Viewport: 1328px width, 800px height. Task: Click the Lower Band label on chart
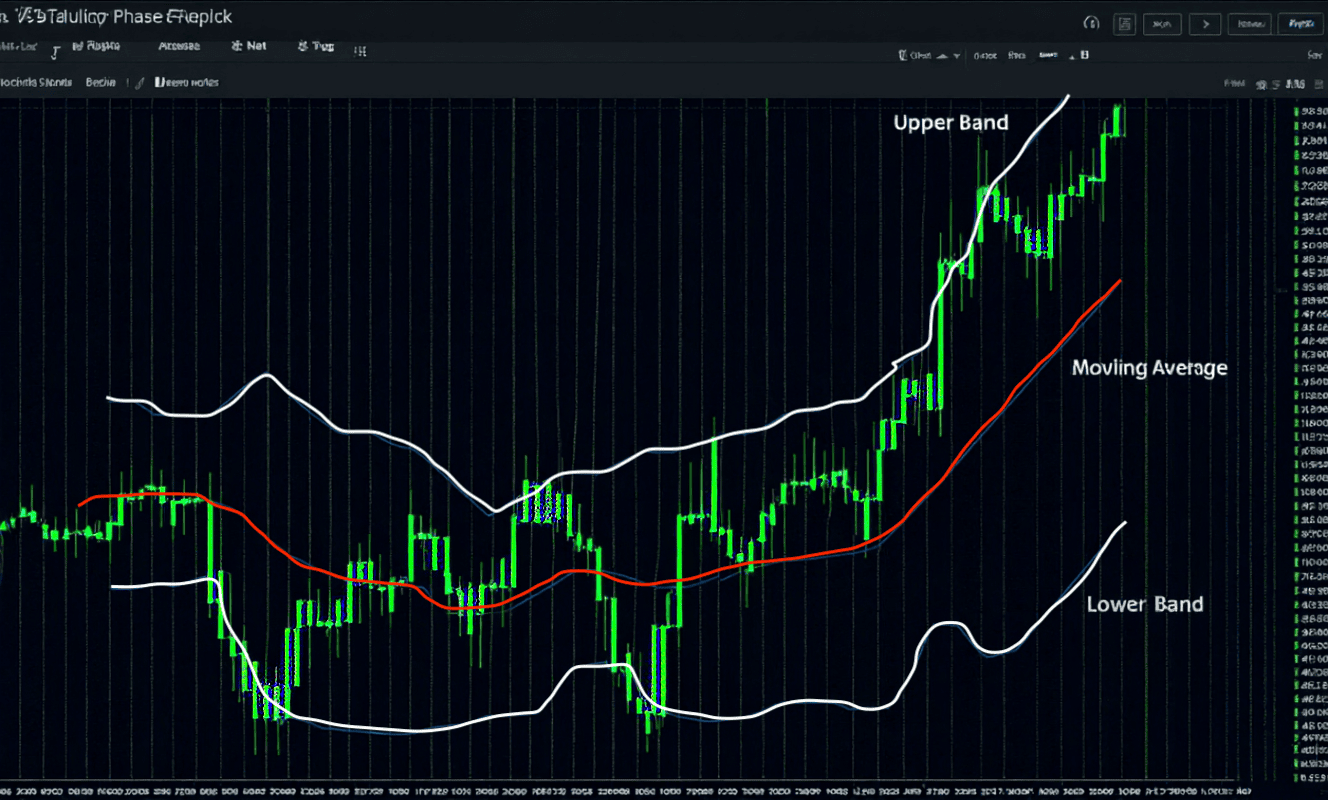(1144, 604)
